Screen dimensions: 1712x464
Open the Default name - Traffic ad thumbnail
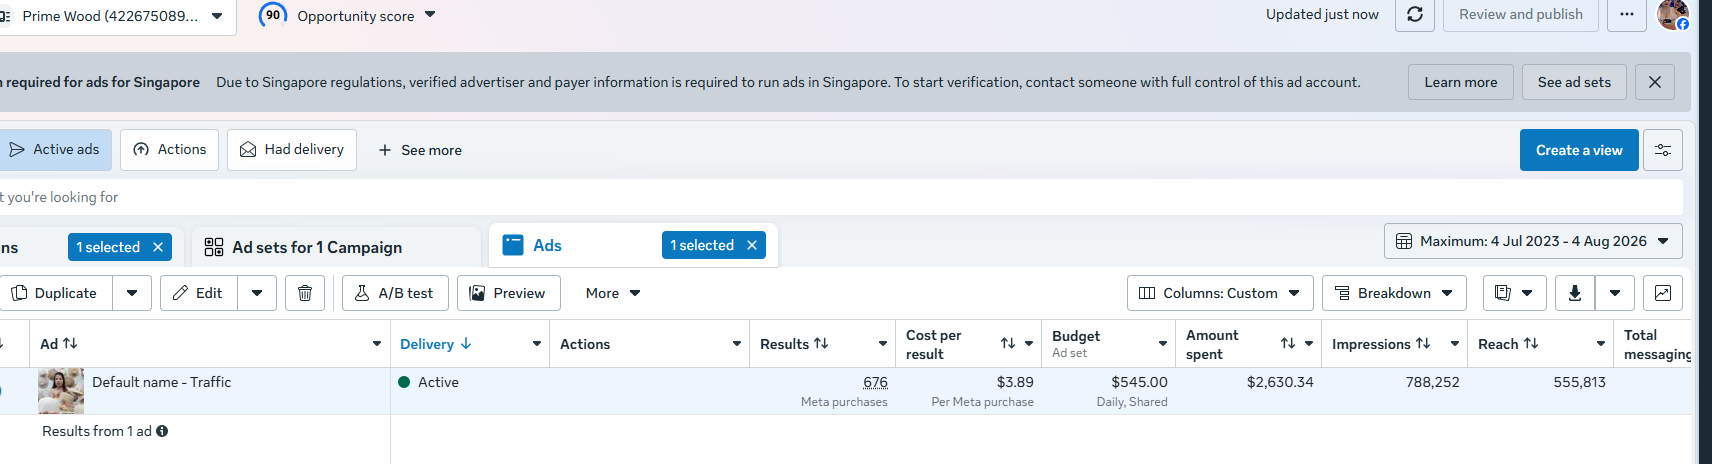tap(61, 391)
